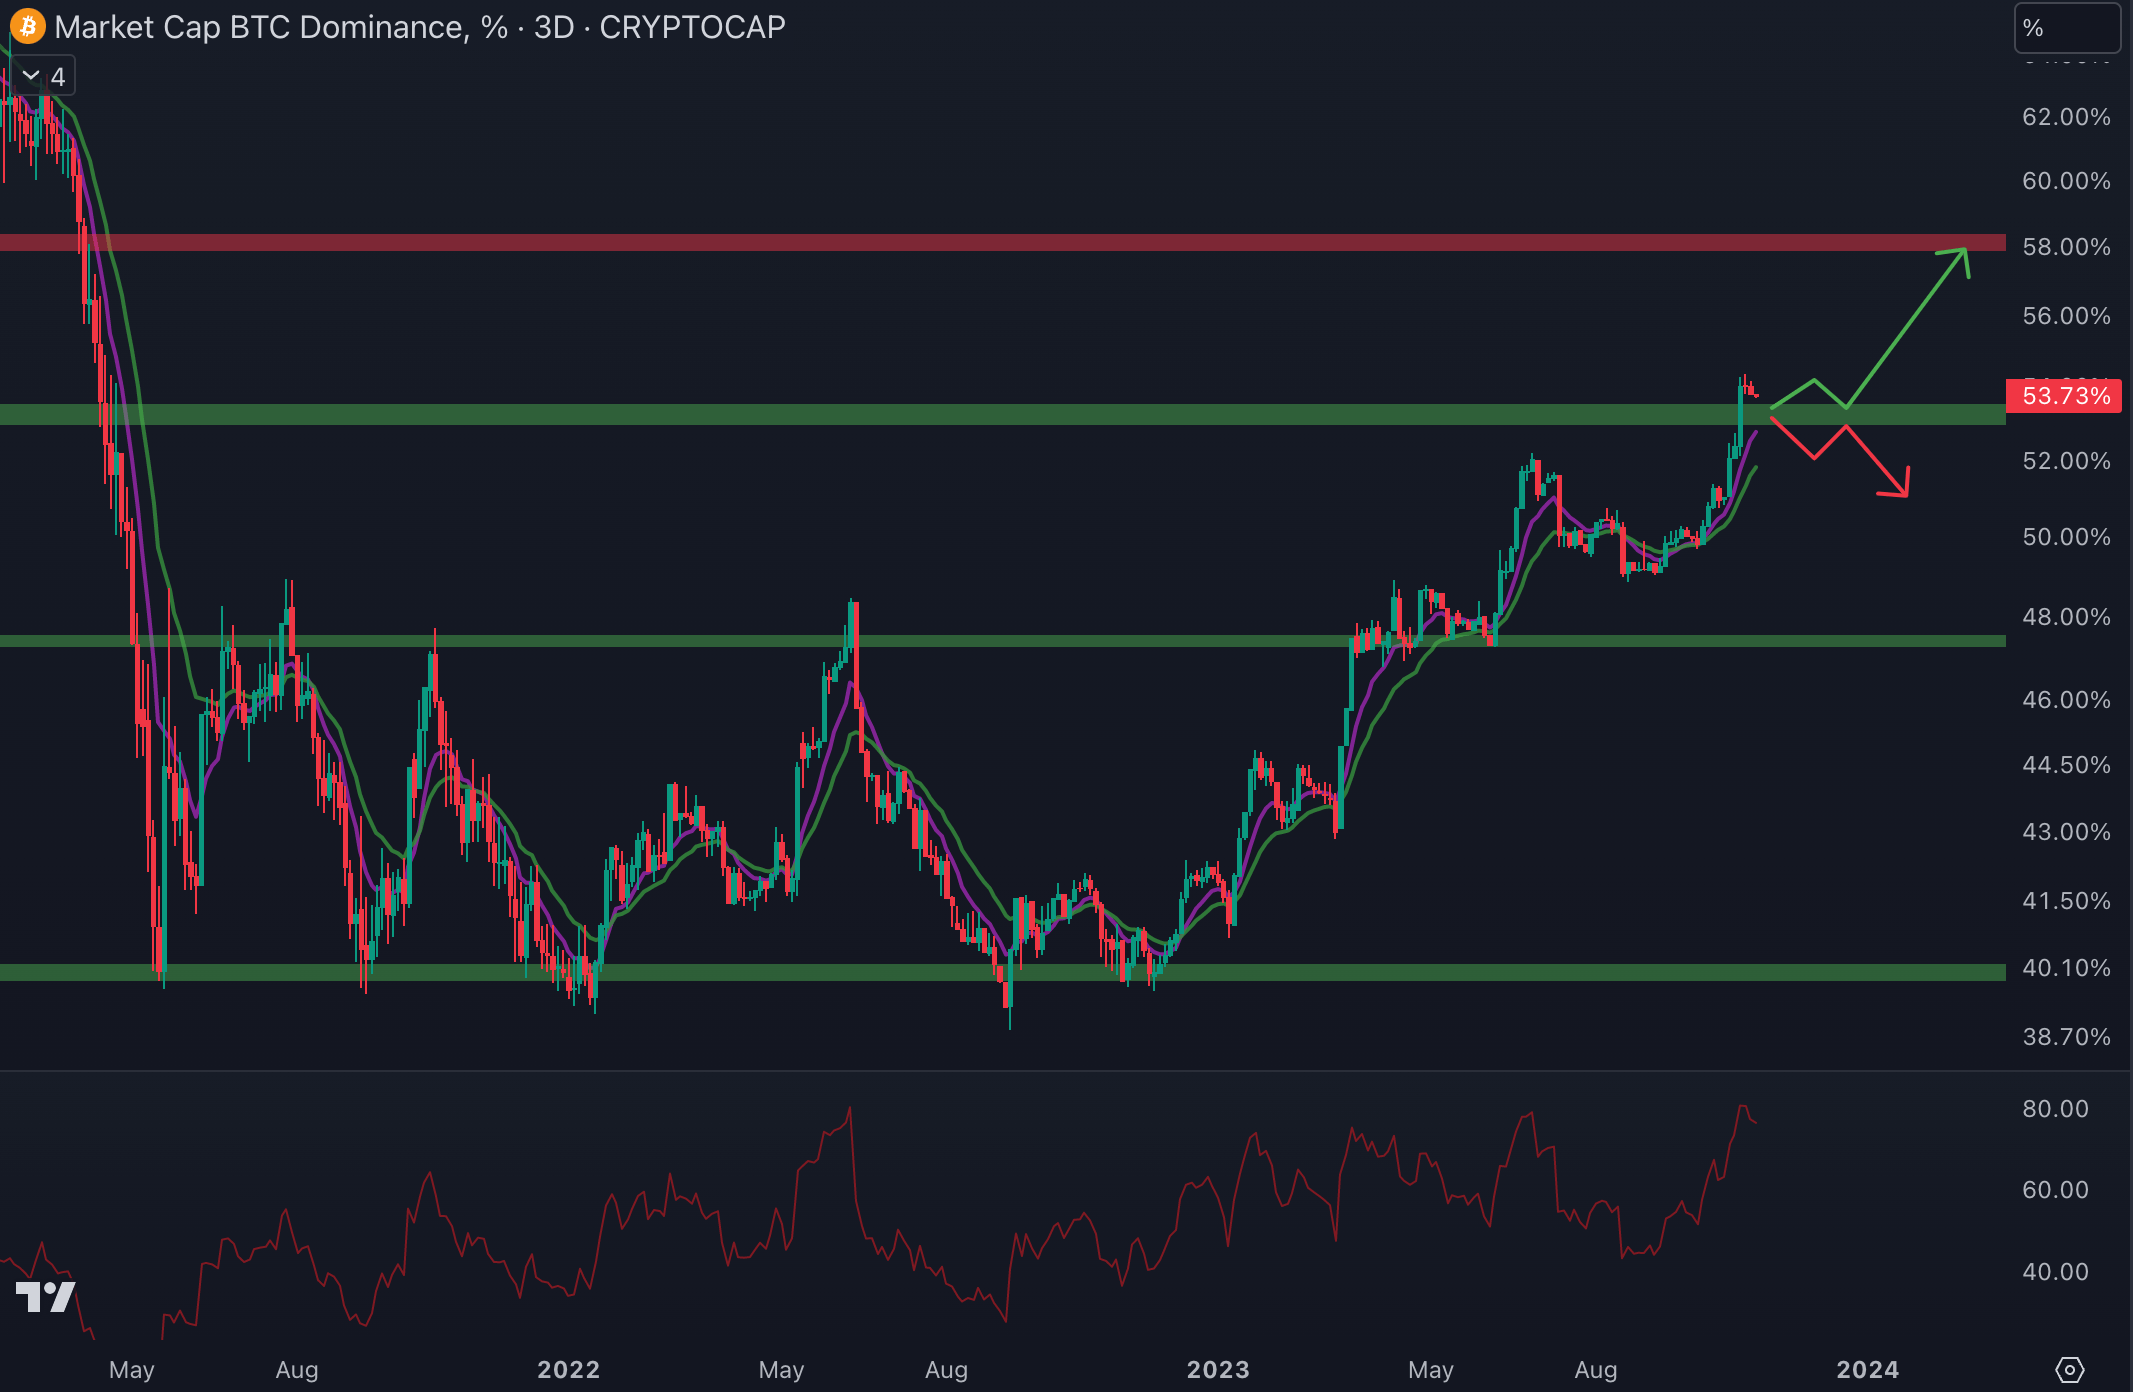This screenshot has height=1392, width=2133.
Task: Select the thin green line near 47.5%
Action: [1000, 641]
